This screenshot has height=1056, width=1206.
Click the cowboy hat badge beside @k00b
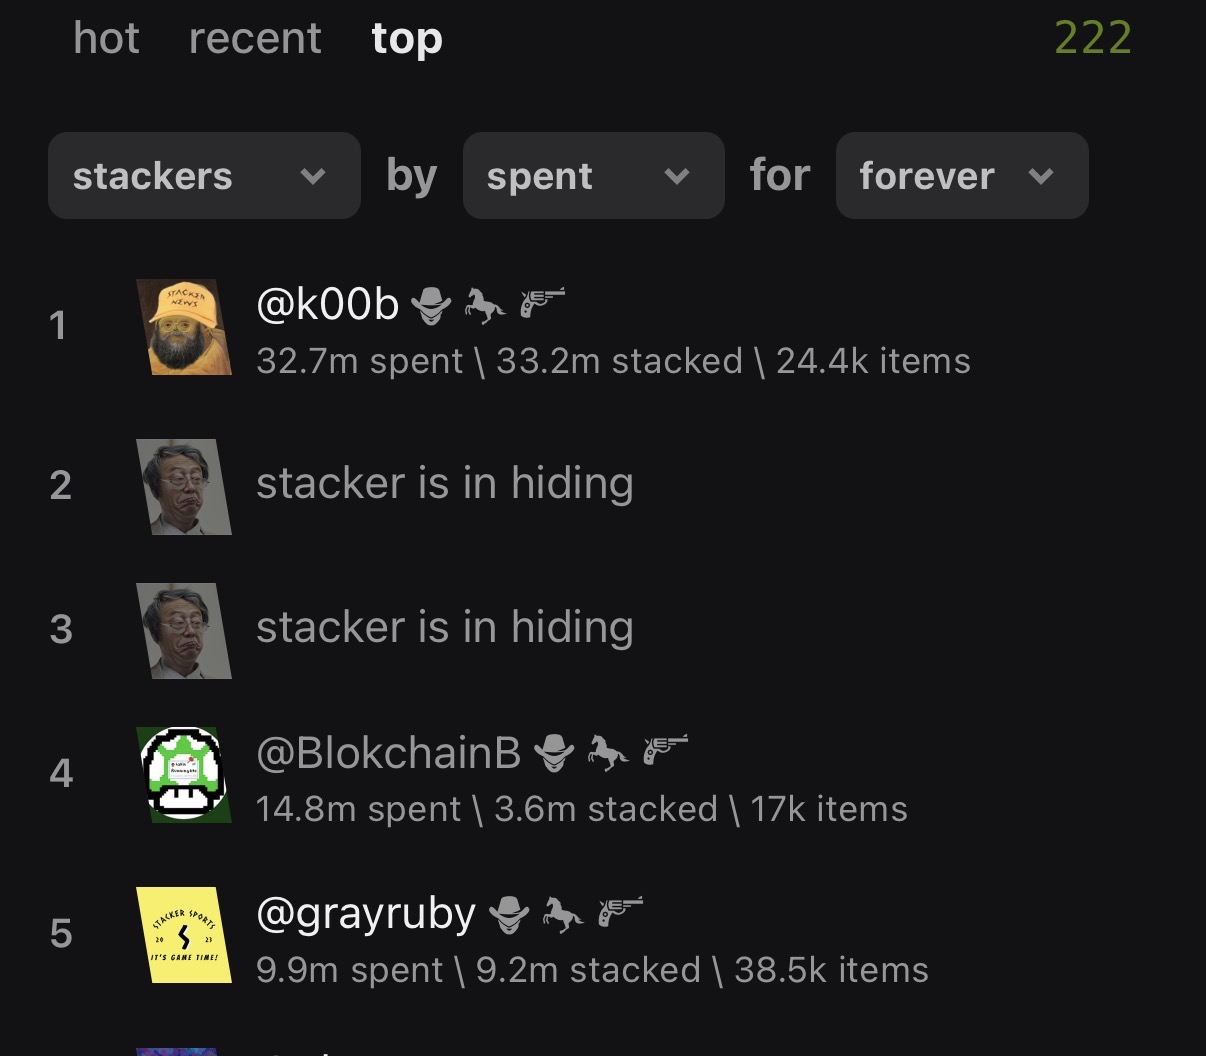click(x=431, y=305)
